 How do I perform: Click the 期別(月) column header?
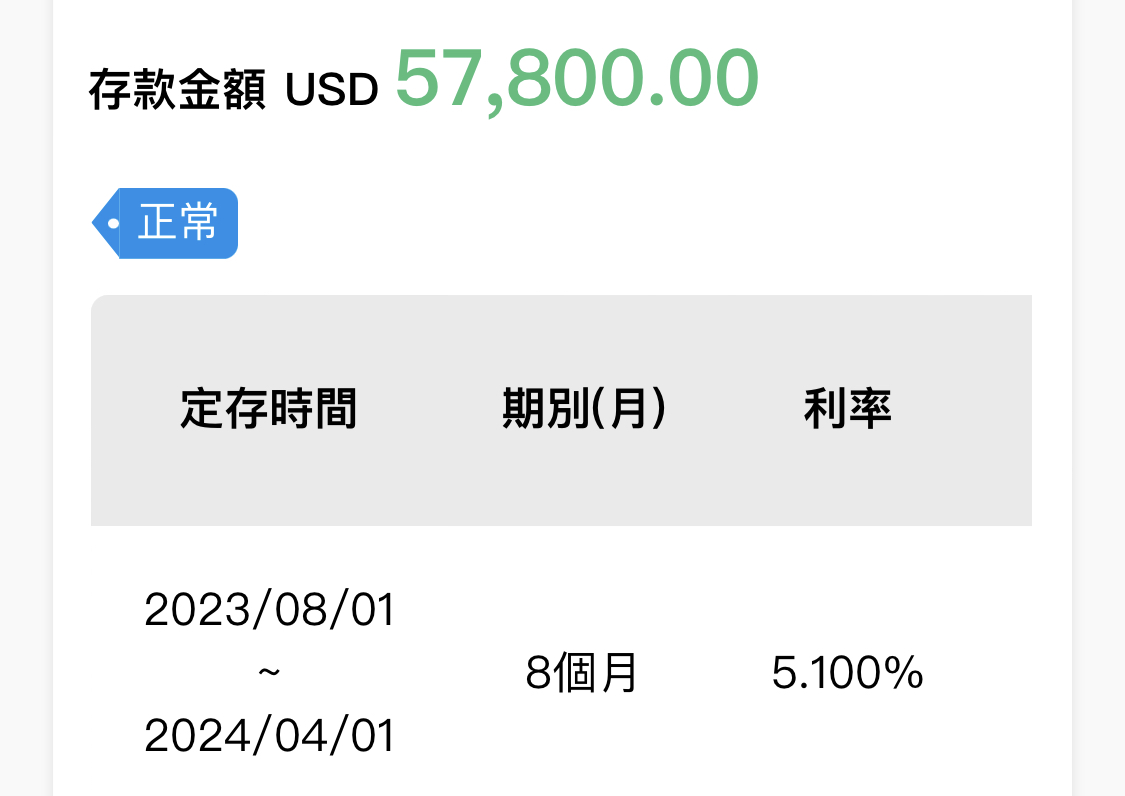(x=584, y=410)
